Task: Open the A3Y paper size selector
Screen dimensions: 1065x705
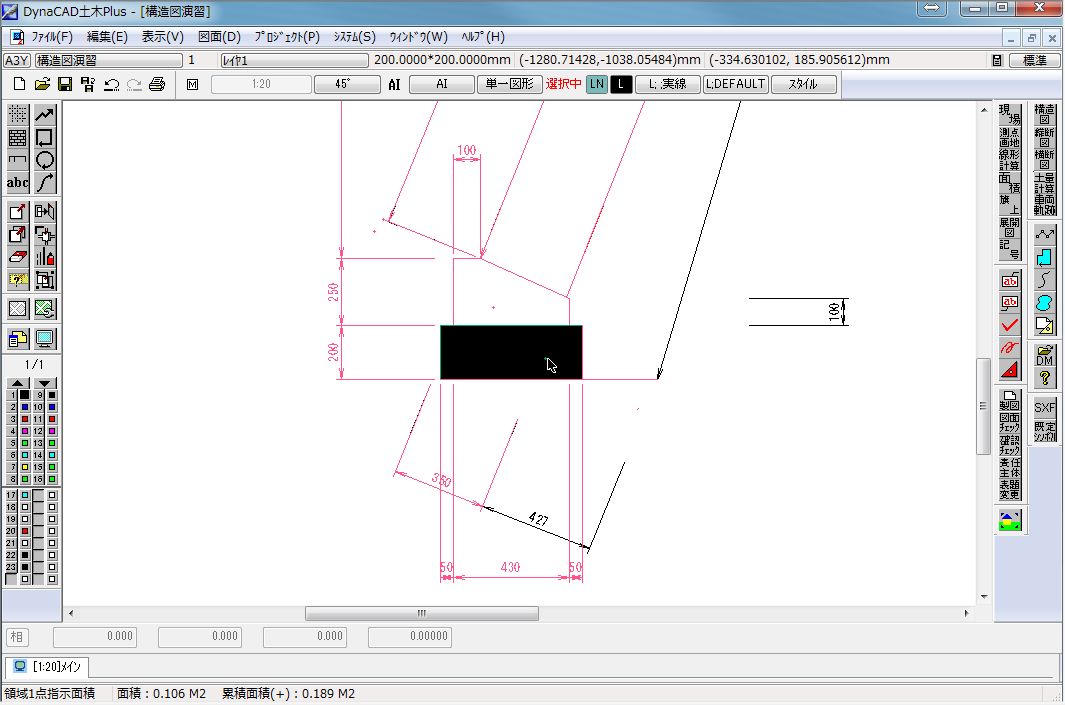Action: [x=16, y=60]
